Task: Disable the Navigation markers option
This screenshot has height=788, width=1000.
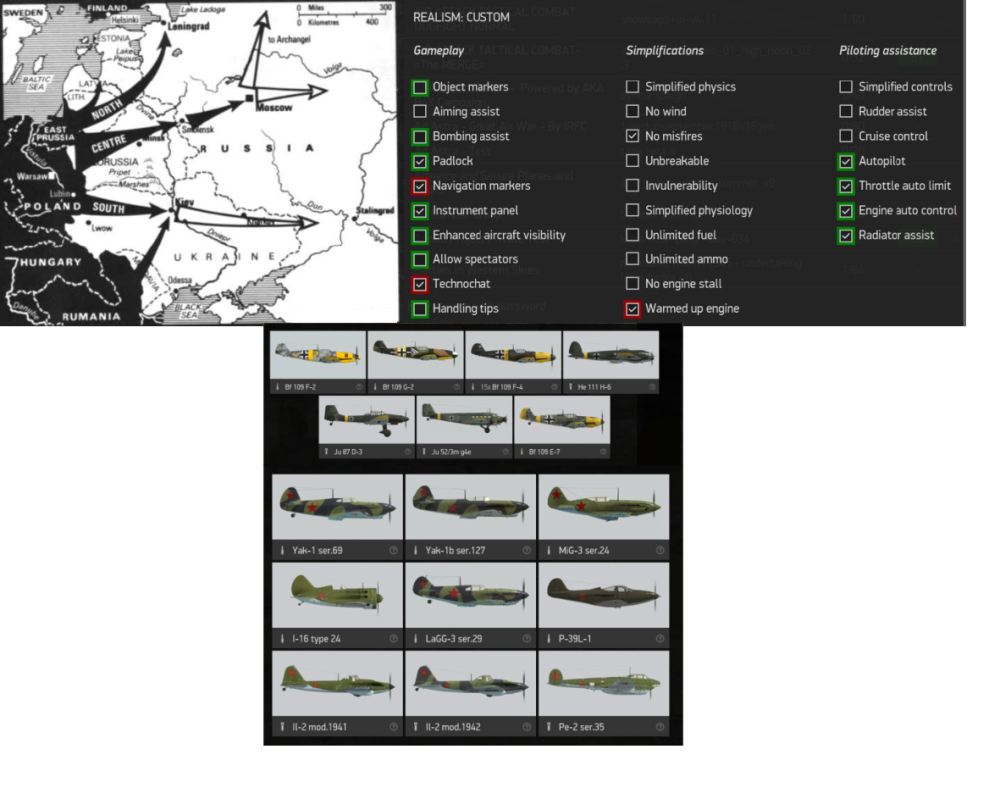Action: 420,186
